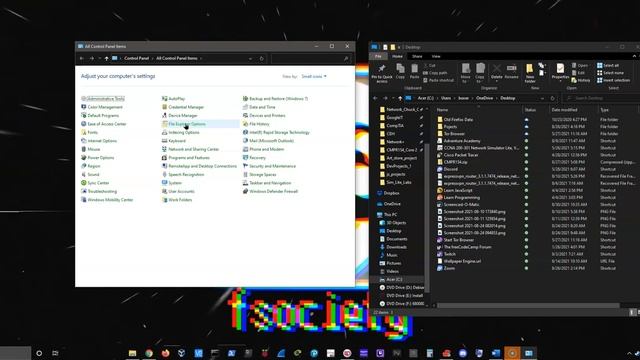Click Select all in ribbon
Viewport: 640px width, 360px height.
(x=608, y=65)
